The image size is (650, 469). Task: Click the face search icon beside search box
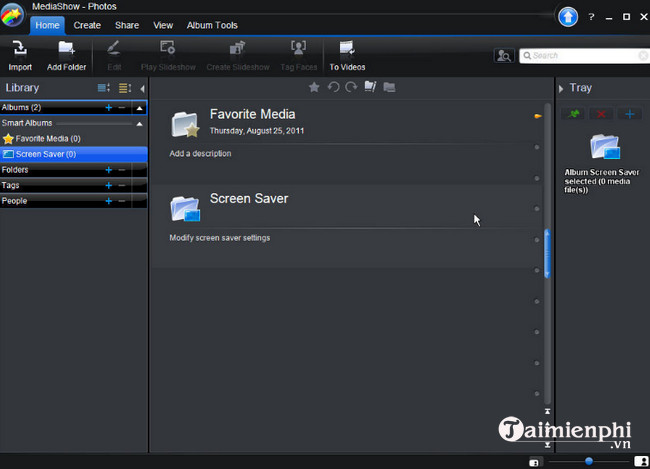(505, 56)
